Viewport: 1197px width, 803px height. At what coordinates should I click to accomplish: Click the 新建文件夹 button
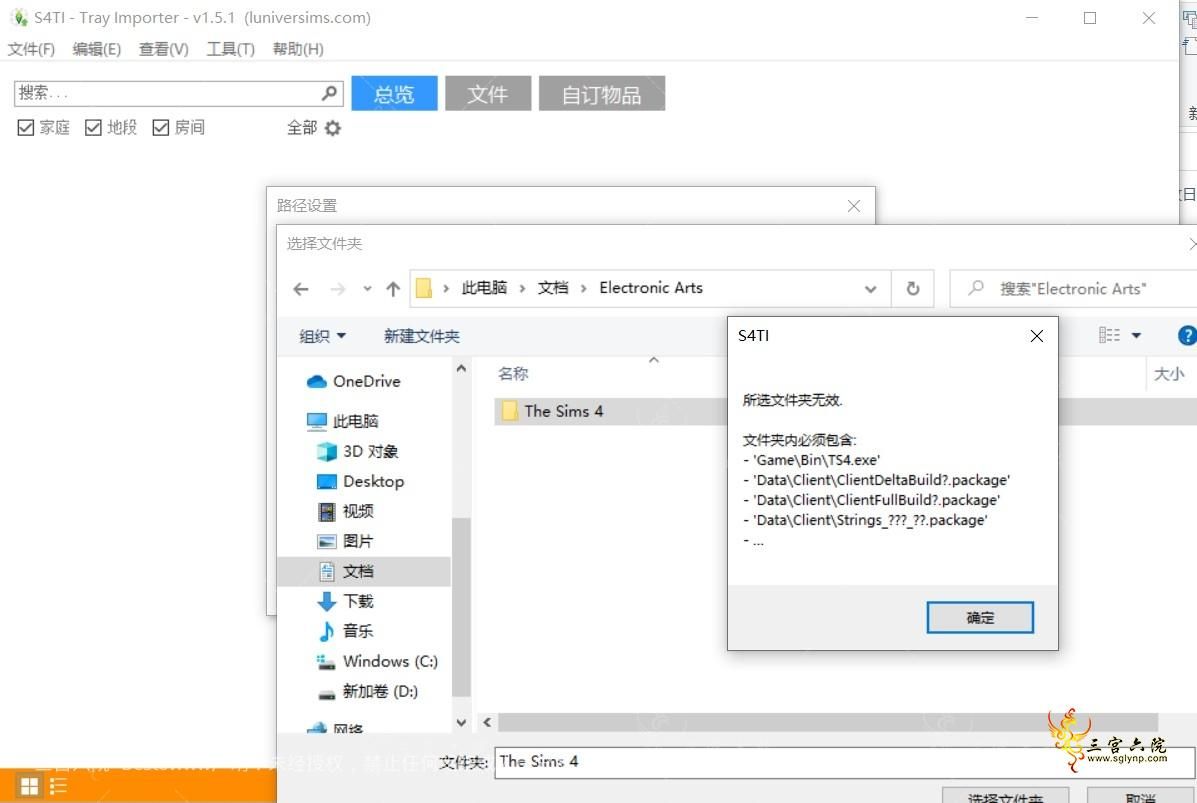coord(421,336)
